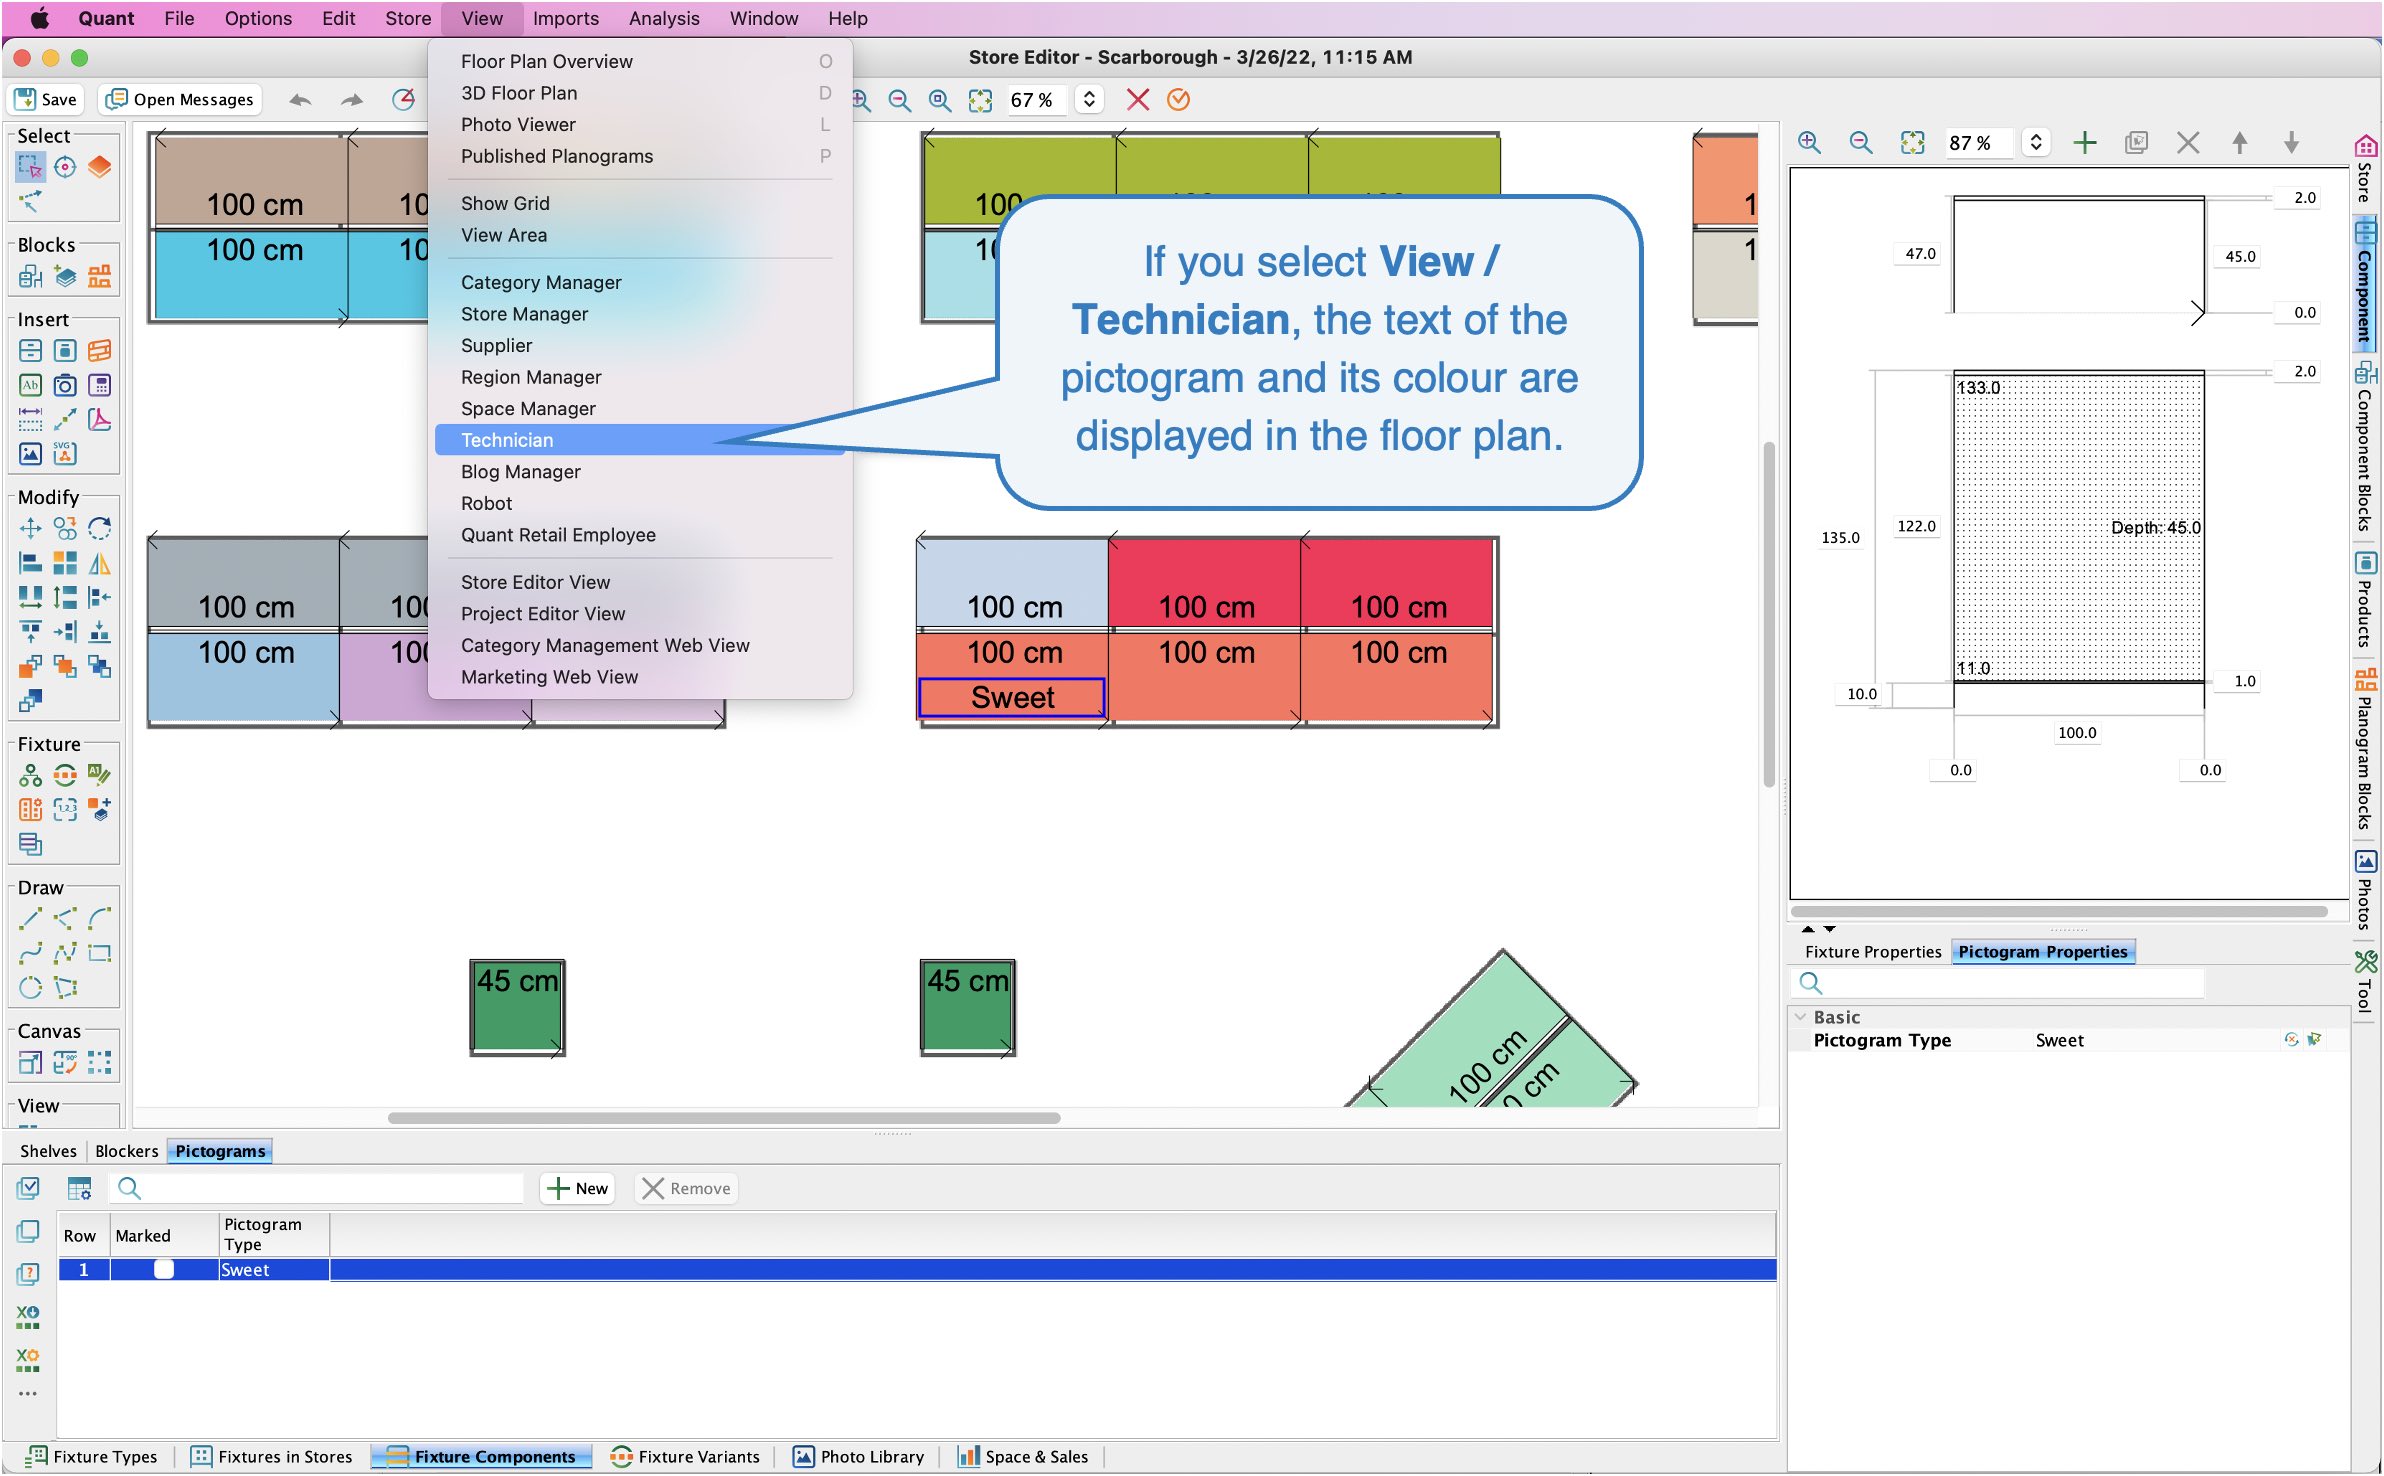The width and height of the screenshot is (2384, 1476).
Task: Open Space & Sales bottom tab
Action: [x=1024, y=1457]
